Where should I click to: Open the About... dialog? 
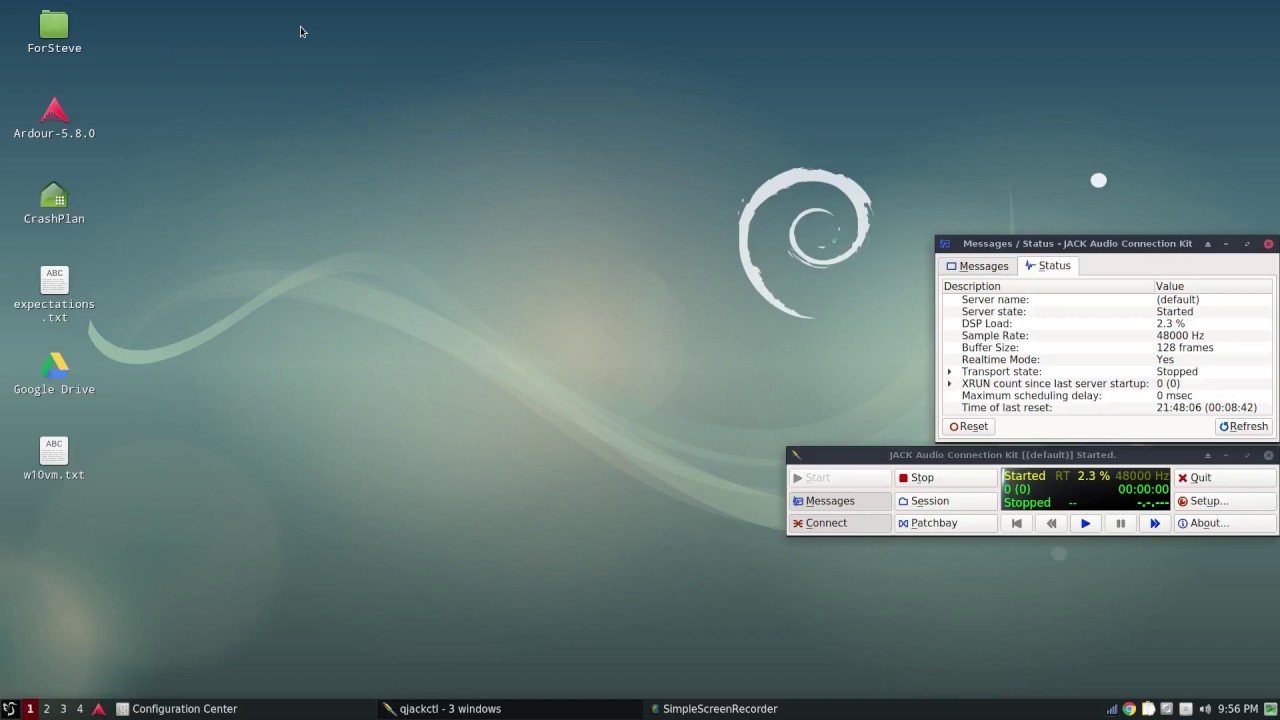click(x=1225, y=523)
